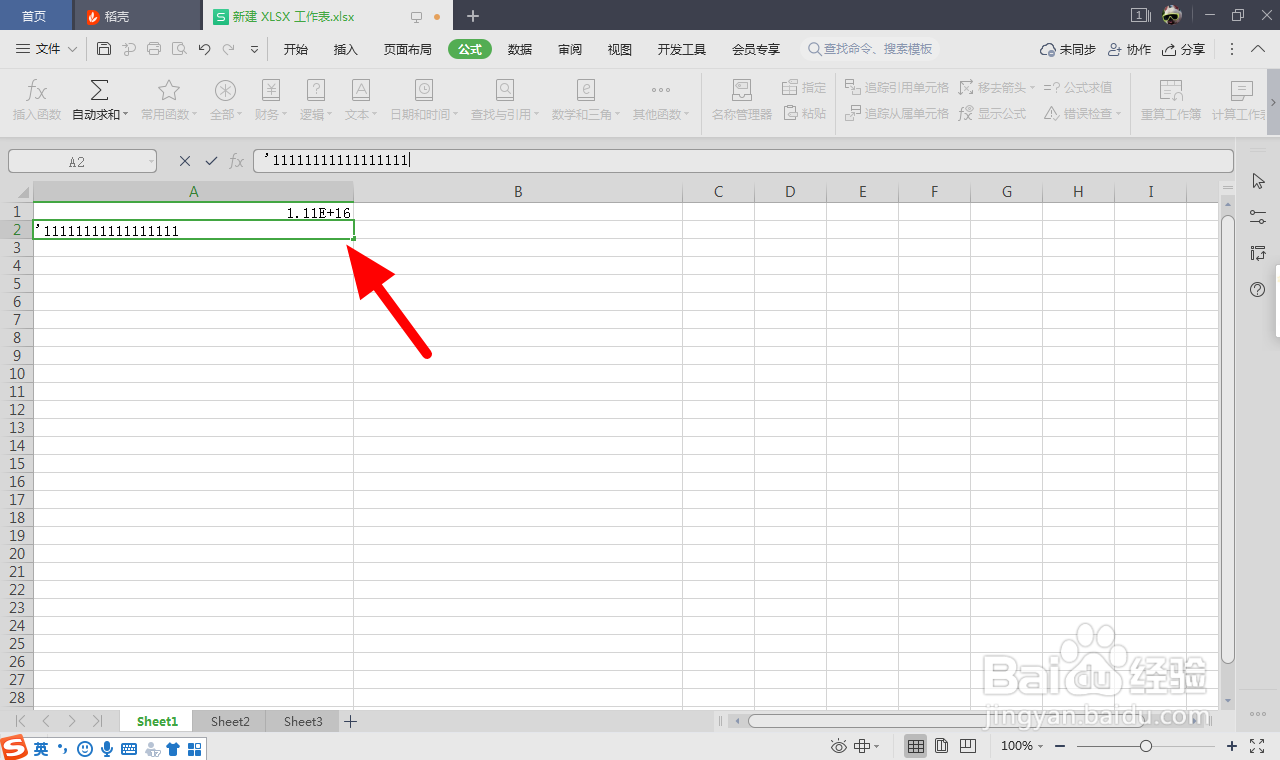The image size is (1280, 760).
Task: Click the Share (分享) button
Action: pos(1184,49)
